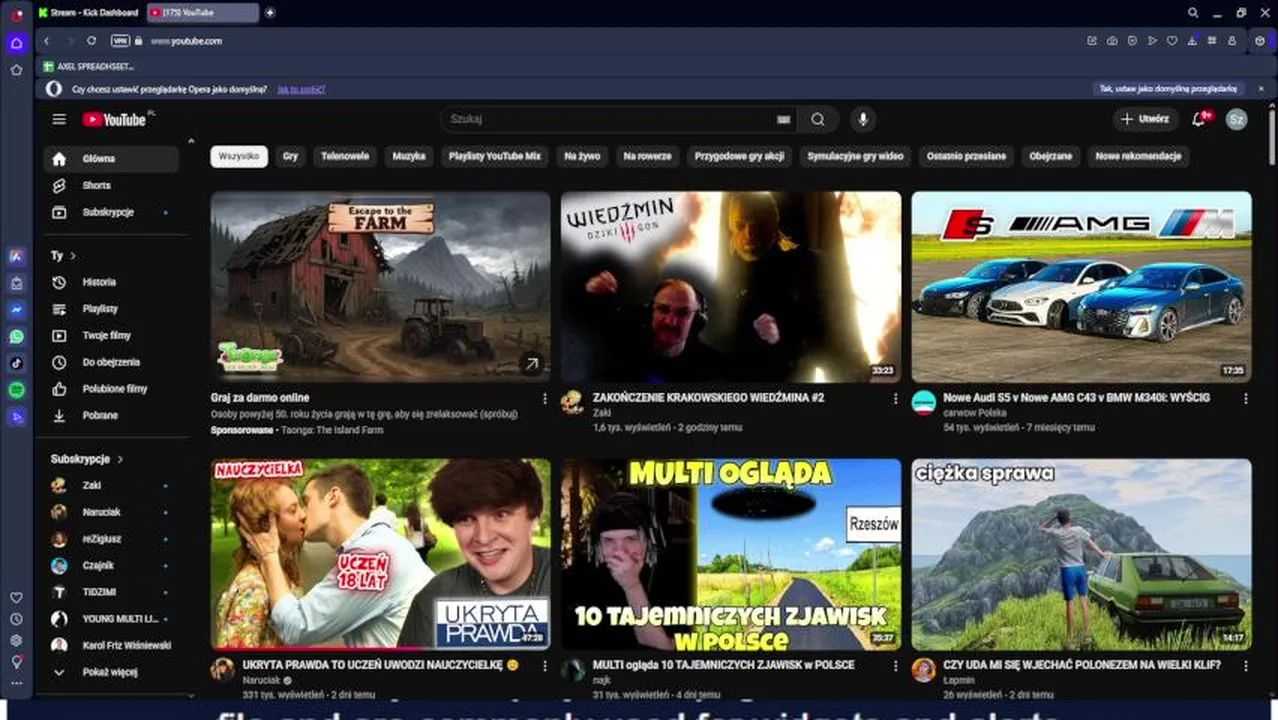Open Polubione filmy in sidebar
This screenshot has width=1278, height=720.
tap(110, 389)
